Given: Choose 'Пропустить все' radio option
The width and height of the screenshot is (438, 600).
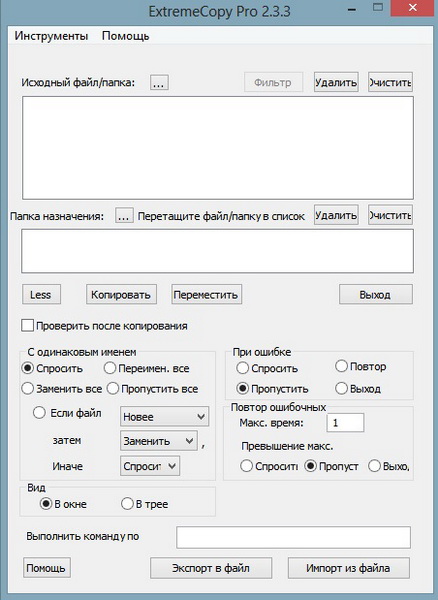Looking at the screenshot, I should pos(113,389).
